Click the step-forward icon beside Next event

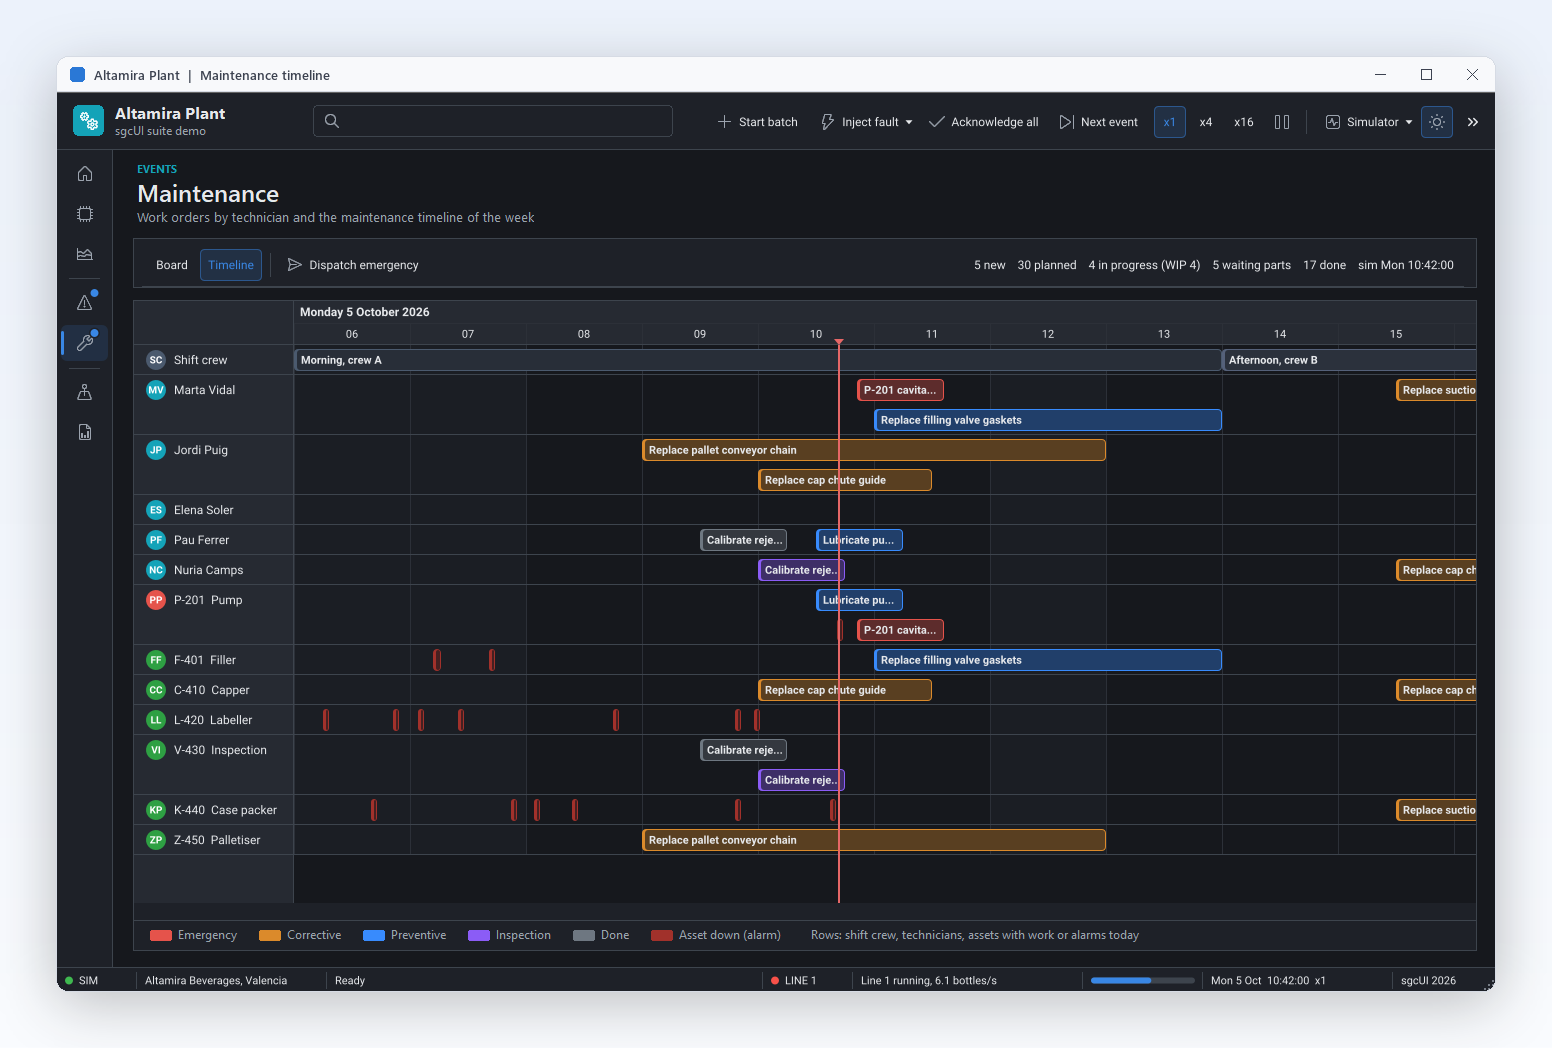tap(1067, 122)
